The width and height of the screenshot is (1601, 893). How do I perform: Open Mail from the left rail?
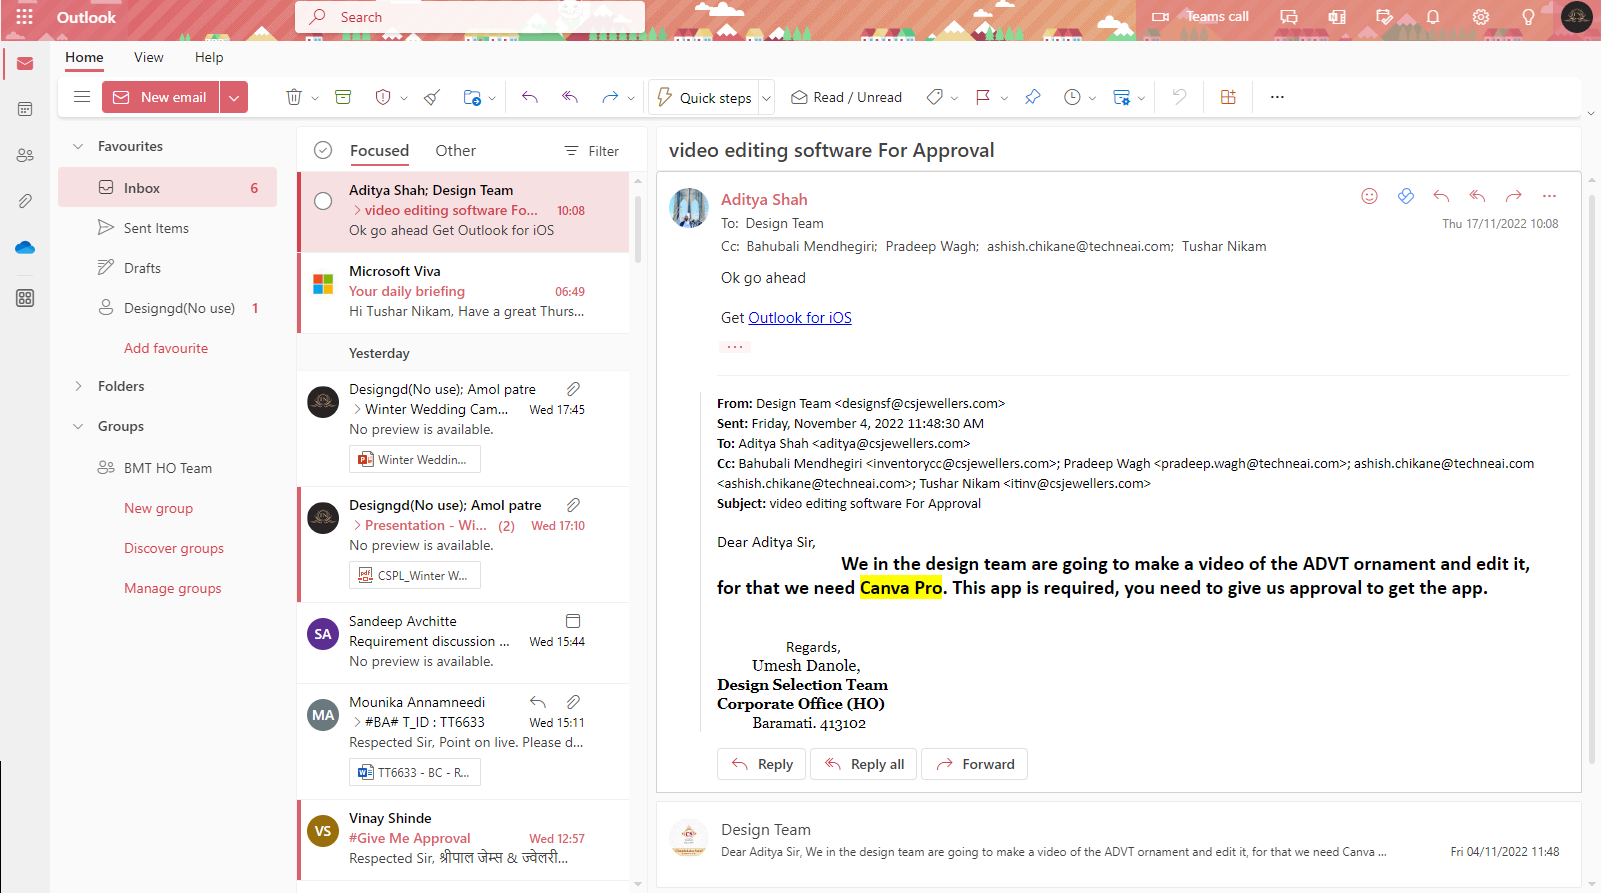point(25,64)
